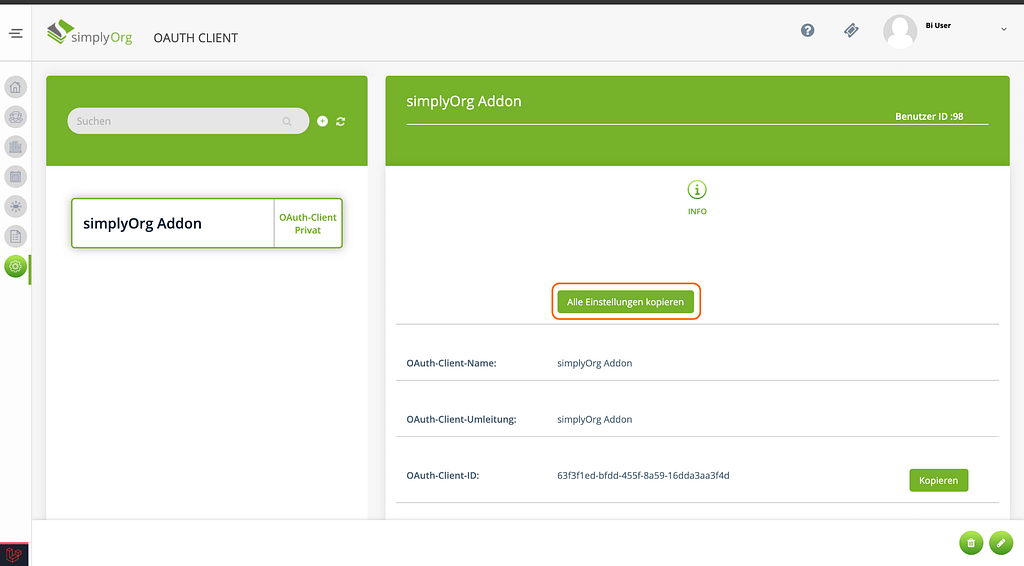Open the document list sidebar icon
This screenshot has height=566, width=1024.
(x=16, y=236)
